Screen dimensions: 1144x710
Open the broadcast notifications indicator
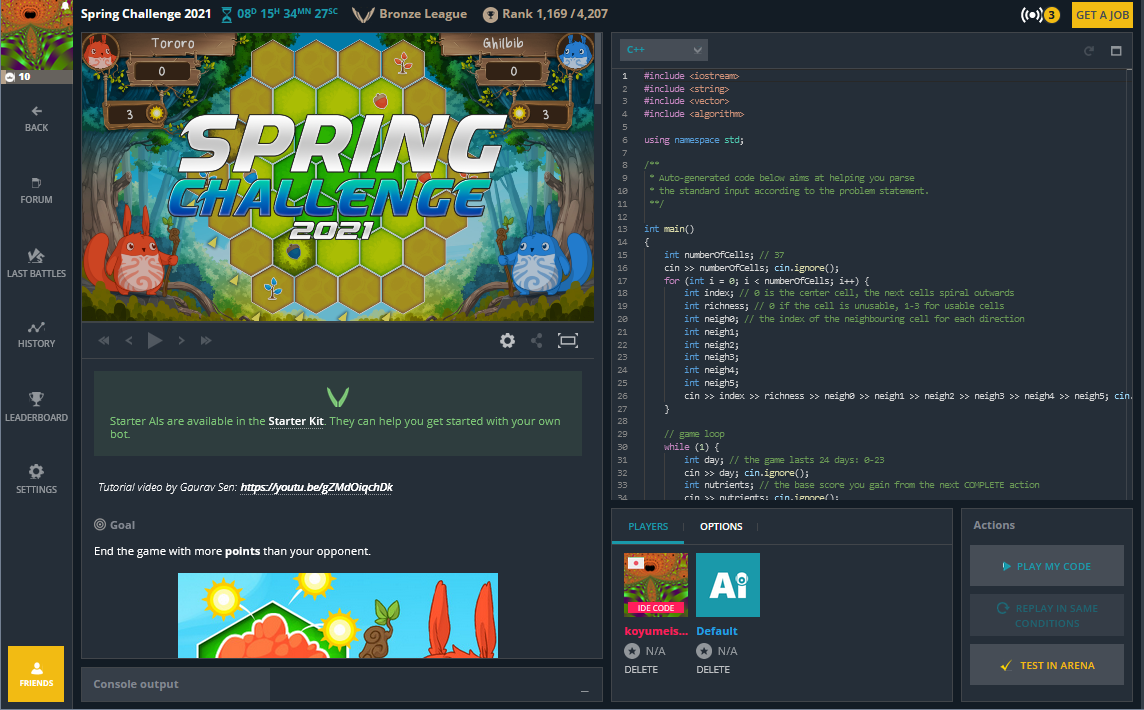[1037, 15]
